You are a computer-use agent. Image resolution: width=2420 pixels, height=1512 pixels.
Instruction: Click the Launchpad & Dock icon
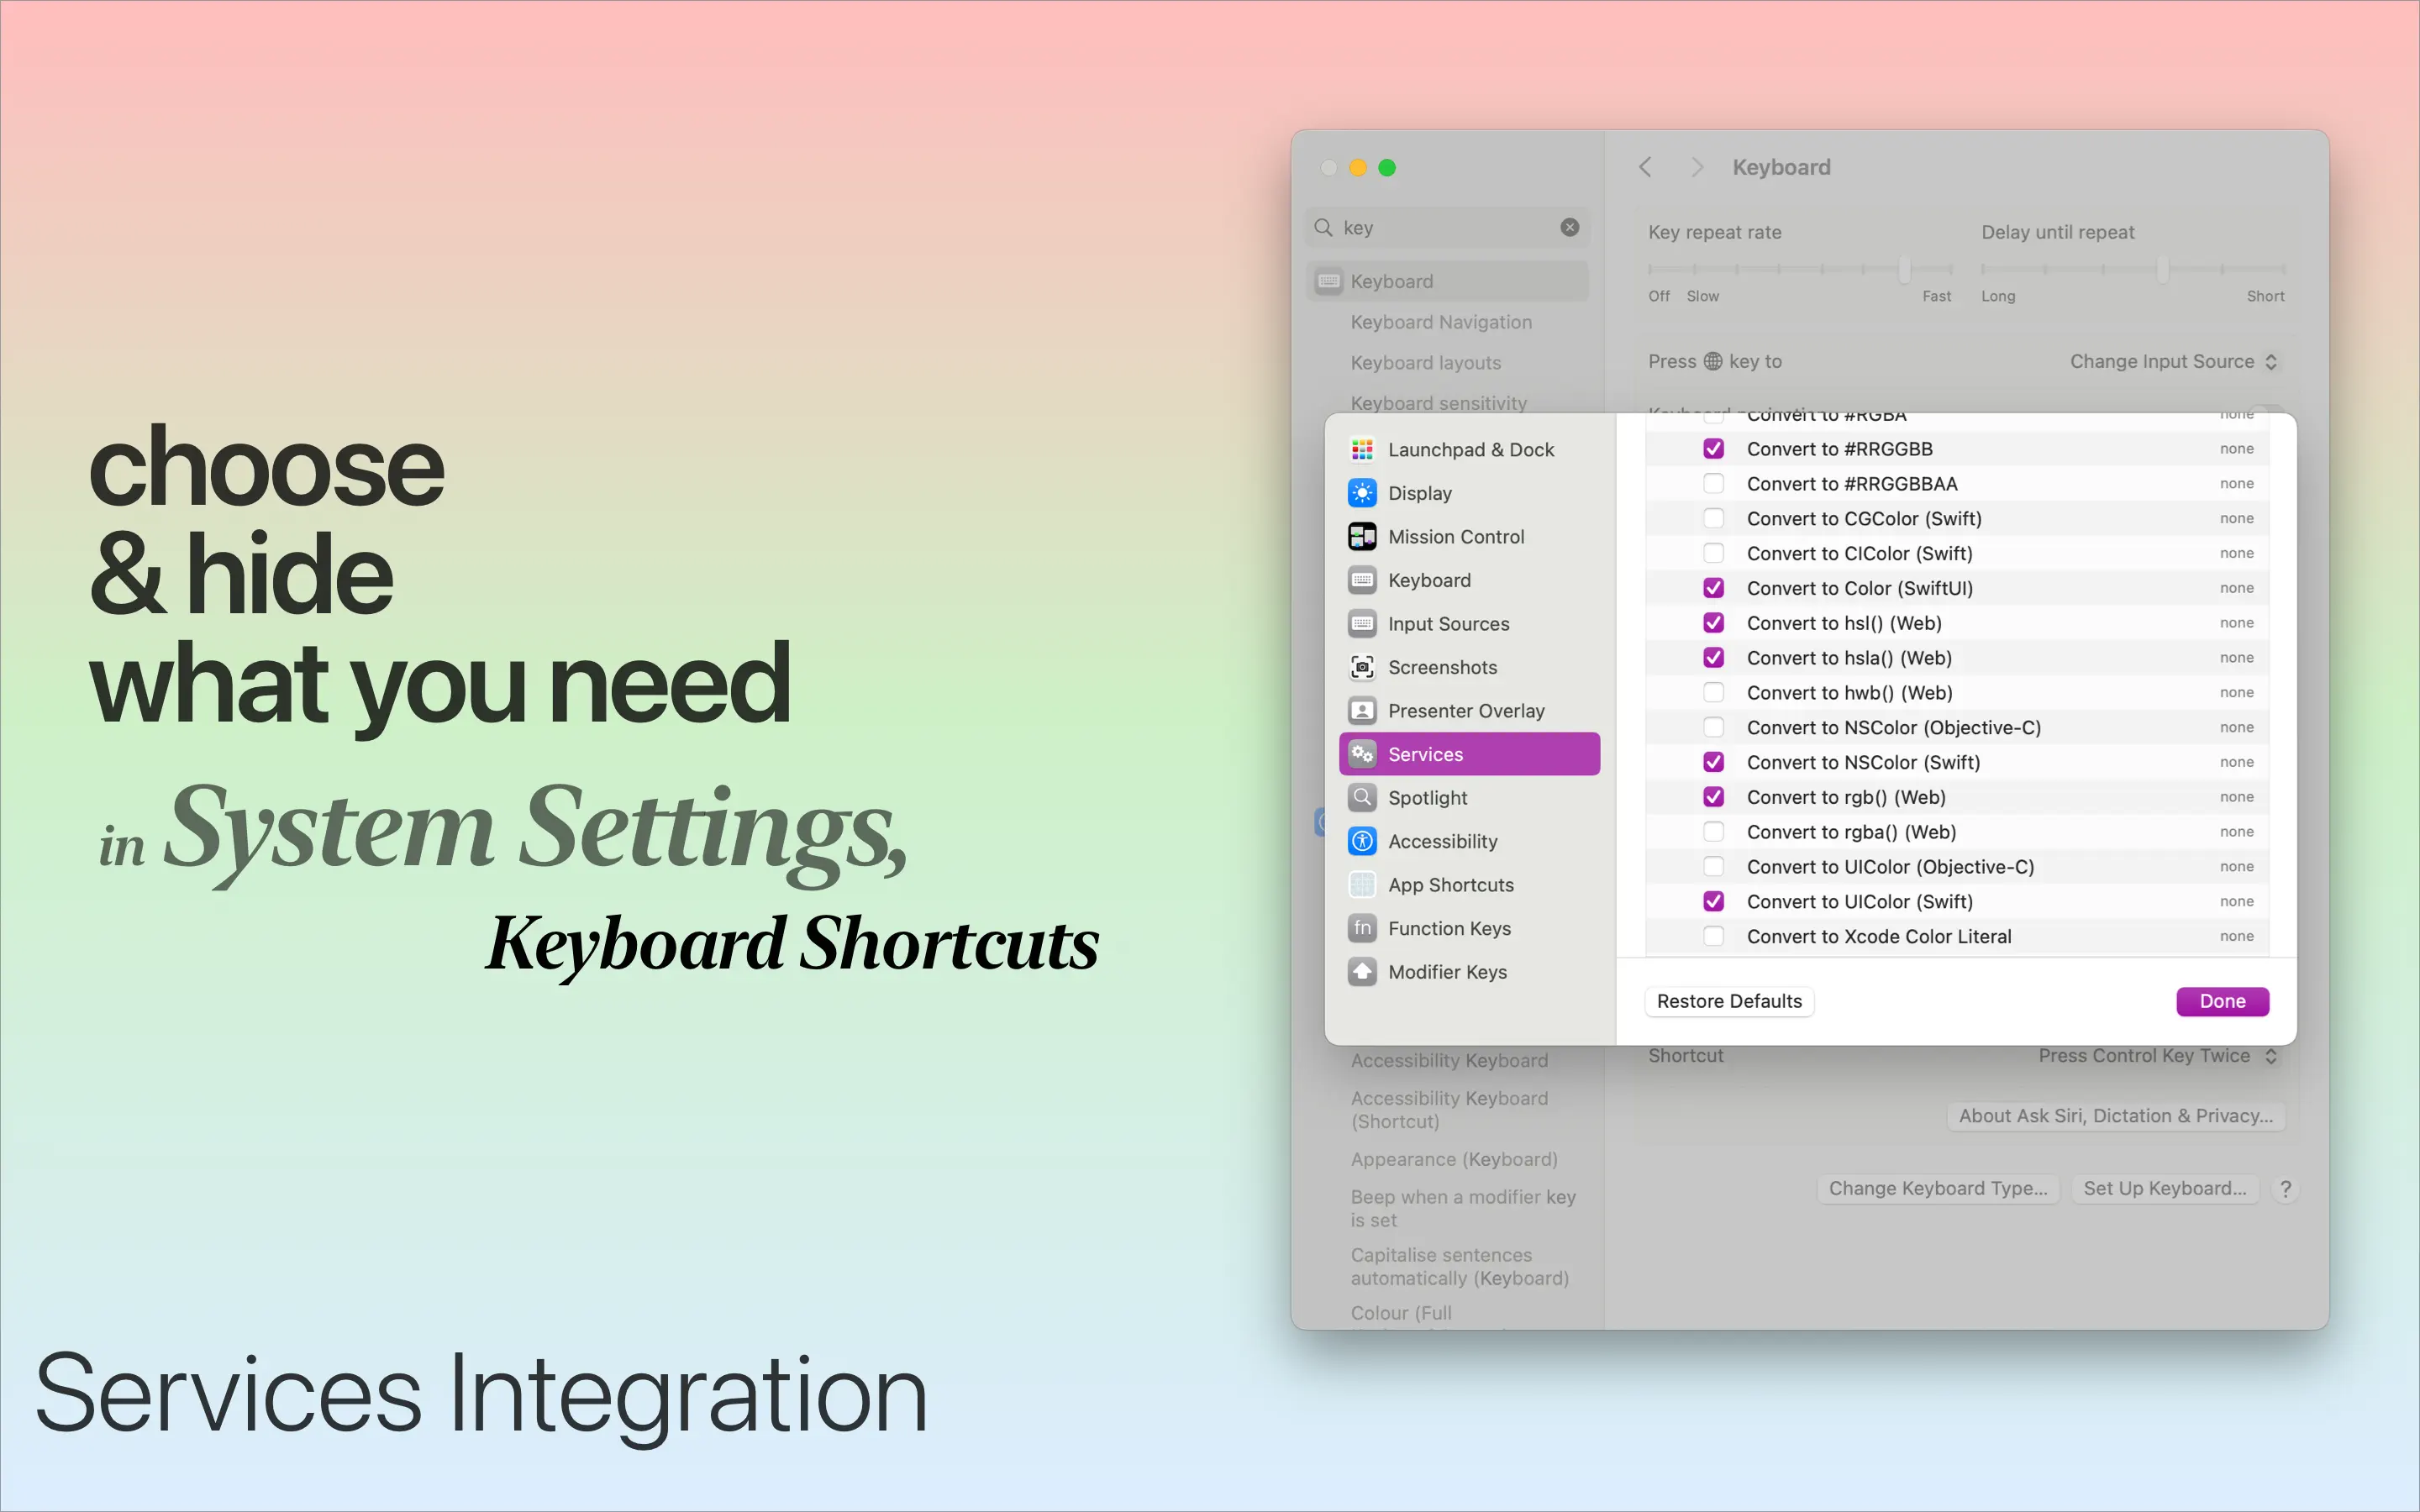click(1361, 450)
